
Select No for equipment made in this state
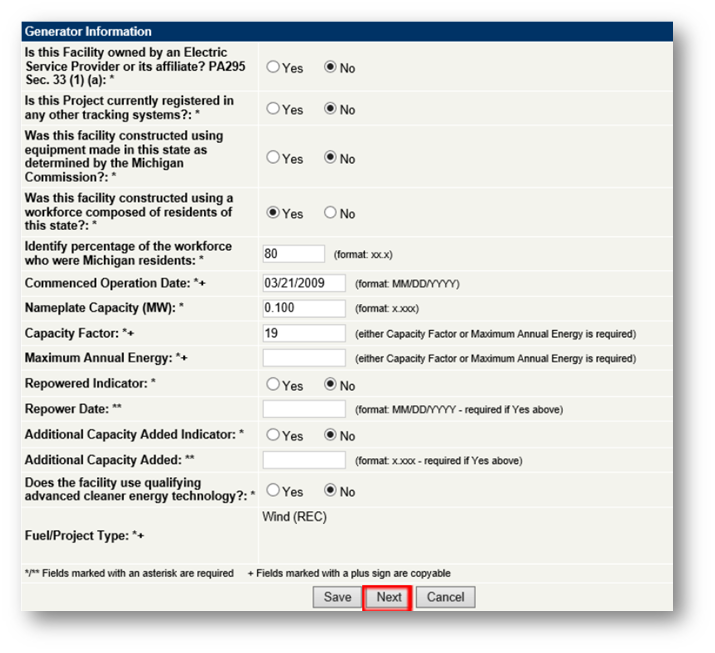pyautogui.click(x=330, y=158)
